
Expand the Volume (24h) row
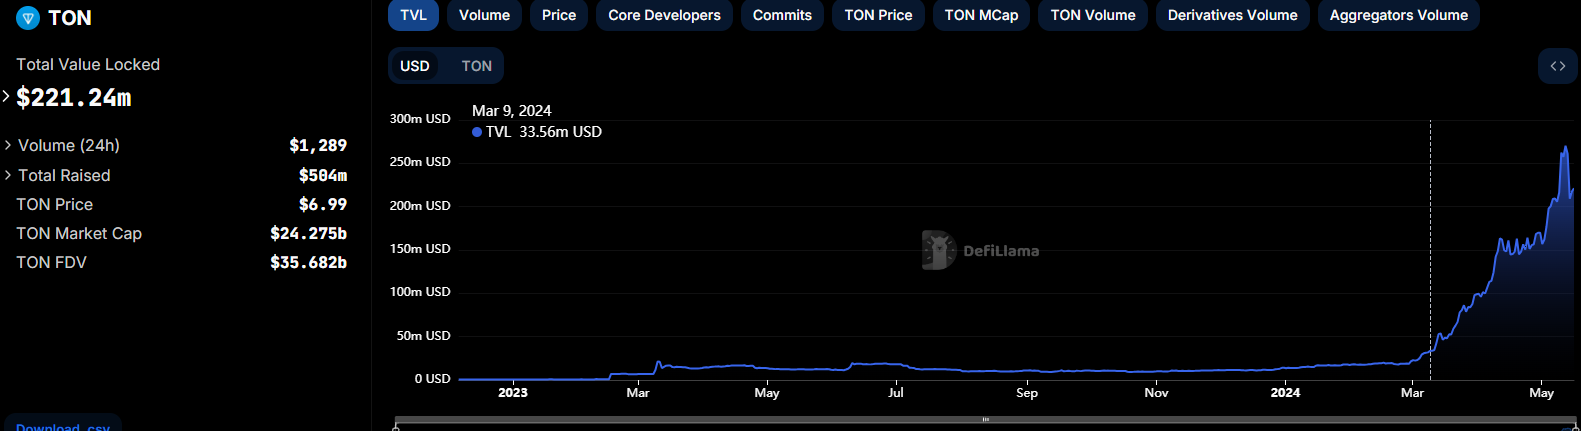click(8, 146)
